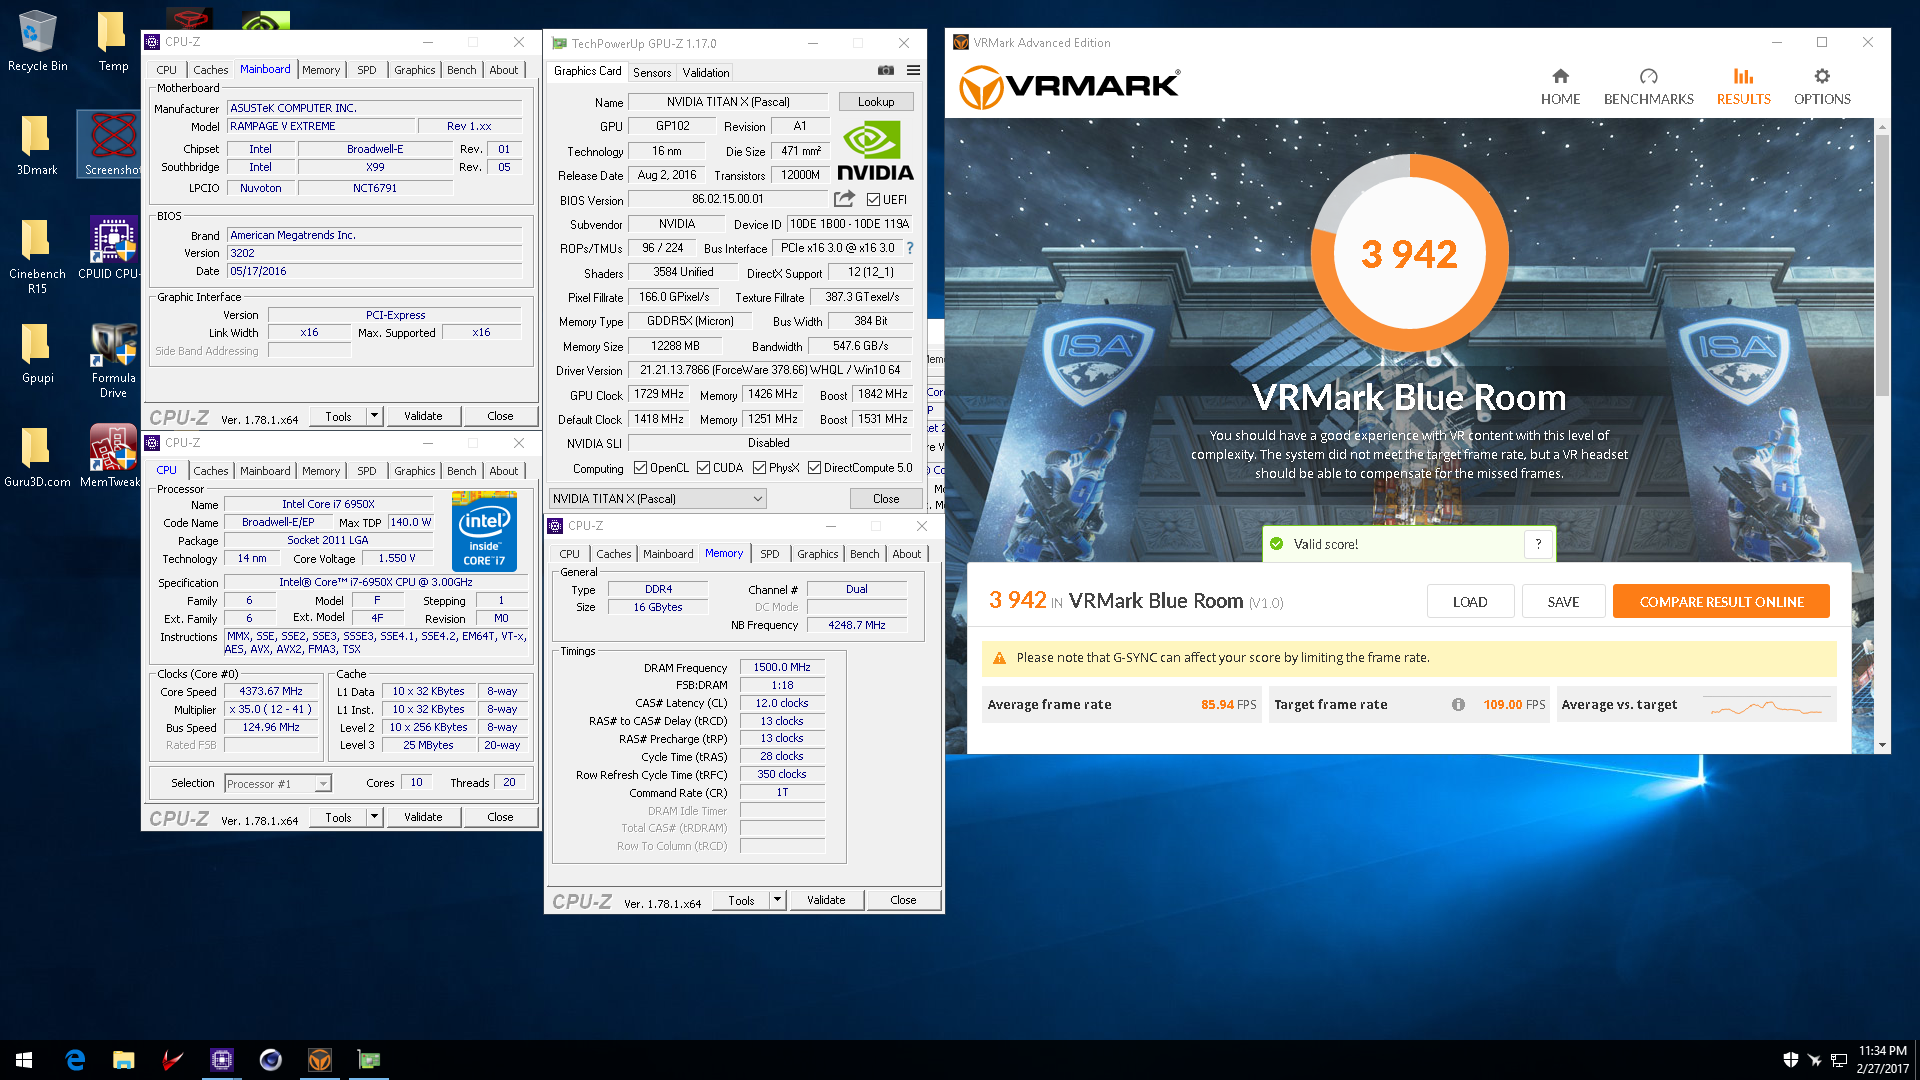Open Graphics tab in Mainboard CPU-Z window
Image resolution: width=1920 pixels, height=1080 pixels.
click(414, 70)
